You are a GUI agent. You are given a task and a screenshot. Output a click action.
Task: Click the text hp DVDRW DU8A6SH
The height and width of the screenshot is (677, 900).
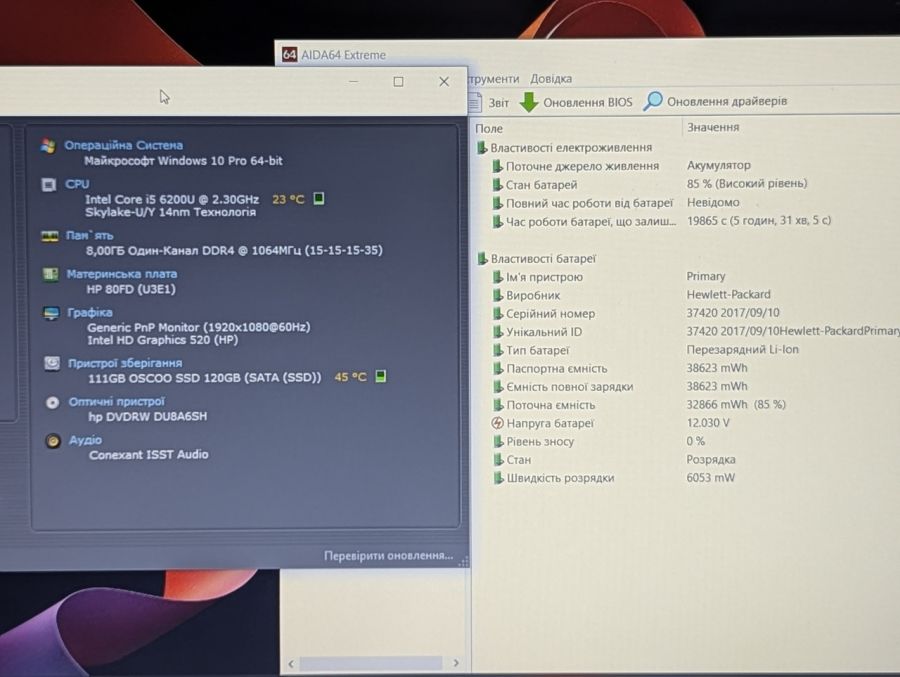148,416
